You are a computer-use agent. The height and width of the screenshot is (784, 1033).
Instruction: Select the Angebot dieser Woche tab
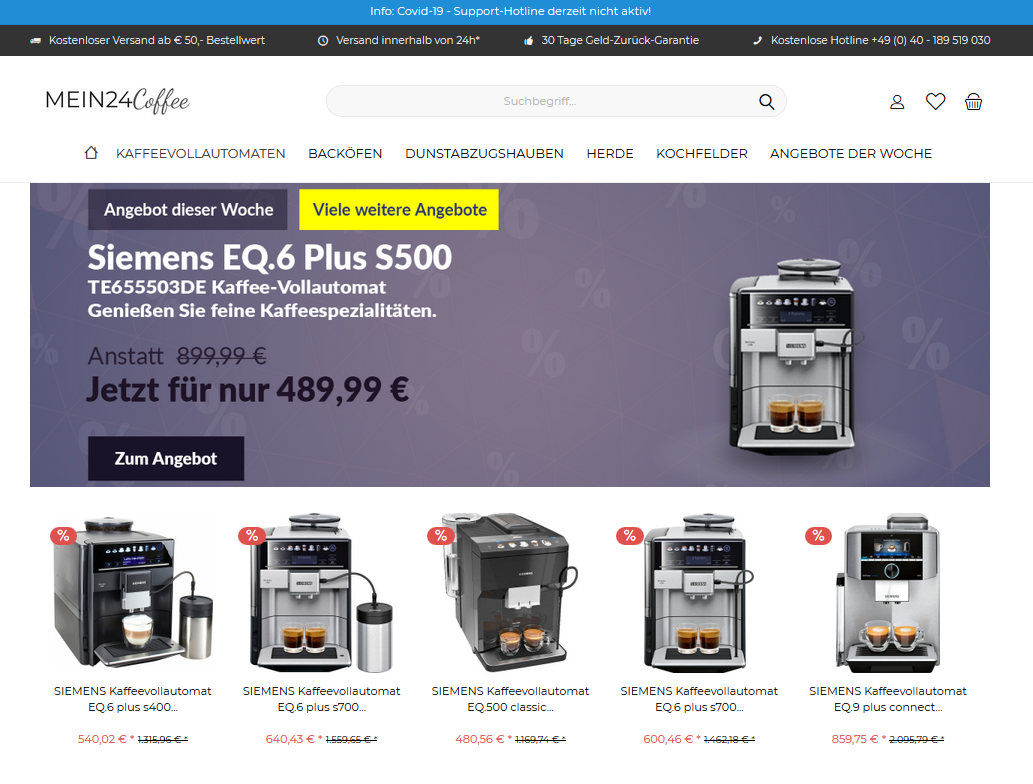(x=188, y=210)
